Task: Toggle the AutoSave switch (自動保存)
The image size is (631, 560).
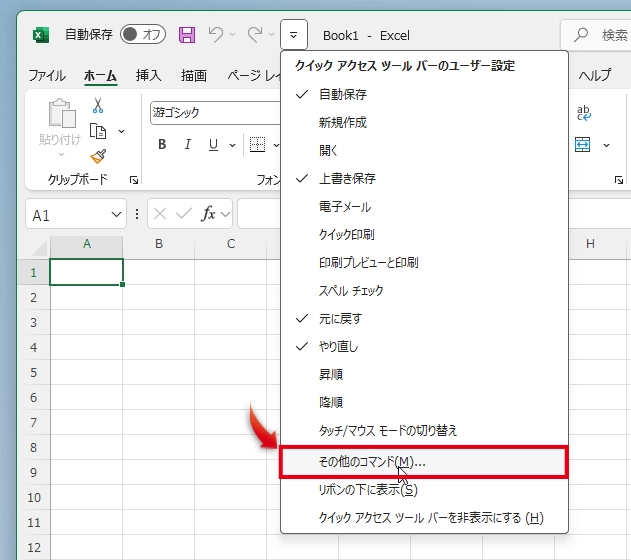Action: [x=143, y=35]
